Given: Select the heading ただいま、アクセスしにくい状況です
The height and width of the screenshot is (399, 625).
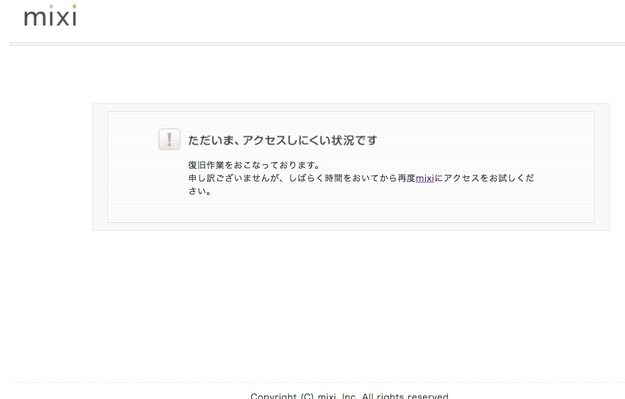Looking at the screenshot, I should point(282,140).
